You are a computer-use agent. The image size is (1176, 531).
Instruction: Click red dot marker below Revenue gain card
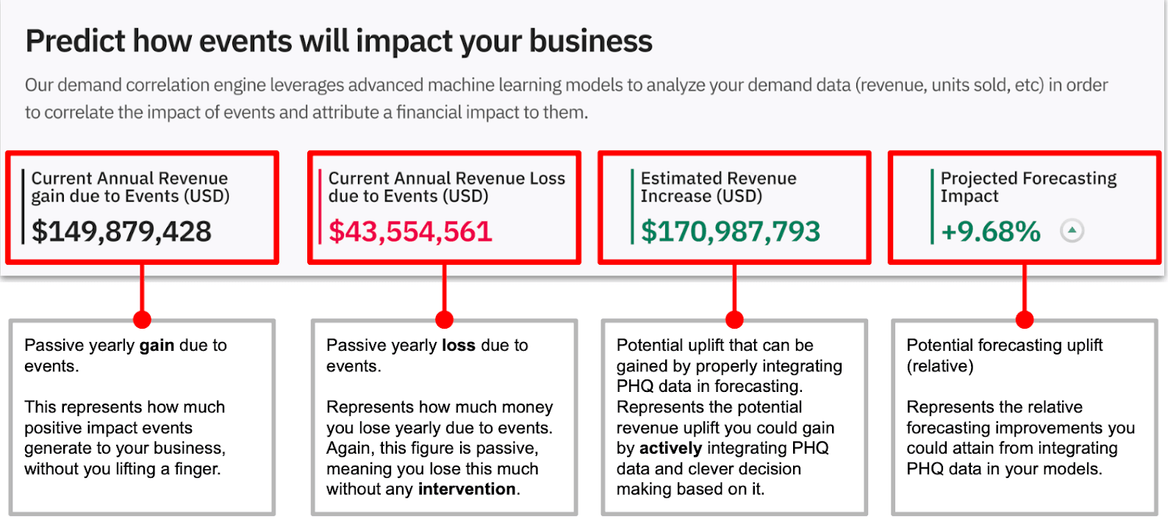click(x=142, y=320)
